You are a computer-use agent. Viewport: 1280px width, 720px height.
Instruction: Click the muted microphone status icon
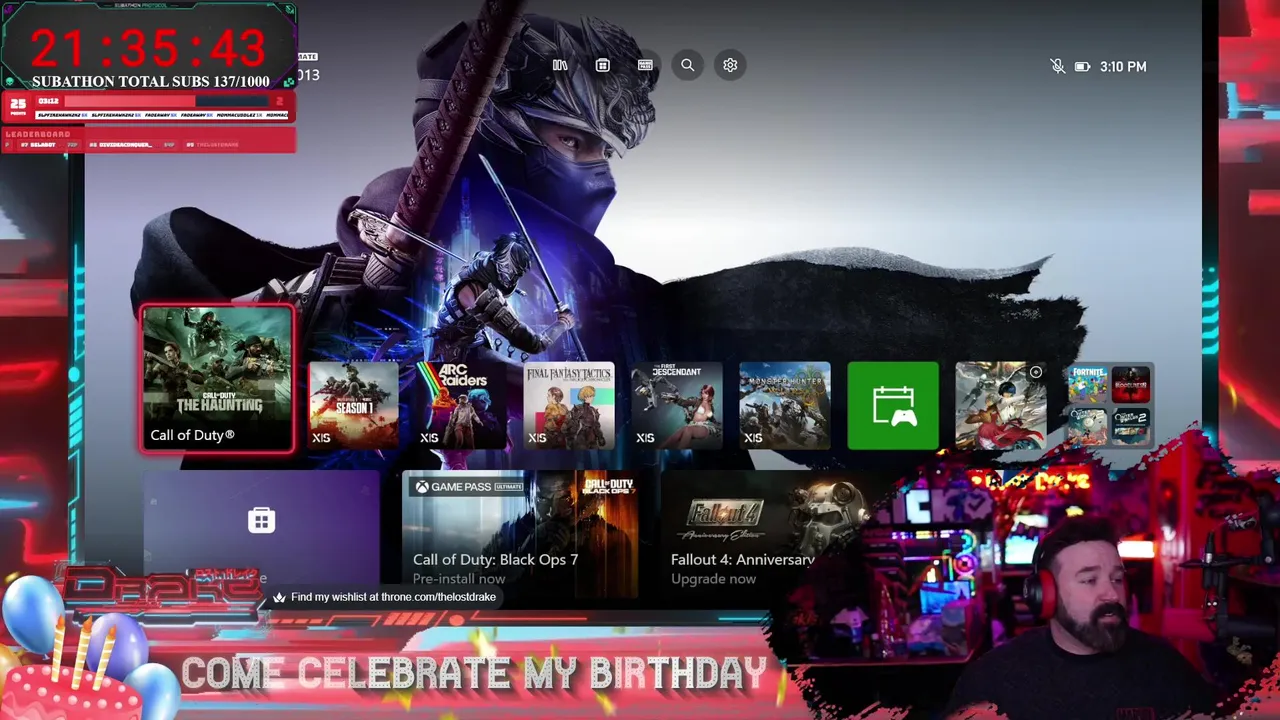1057,66
